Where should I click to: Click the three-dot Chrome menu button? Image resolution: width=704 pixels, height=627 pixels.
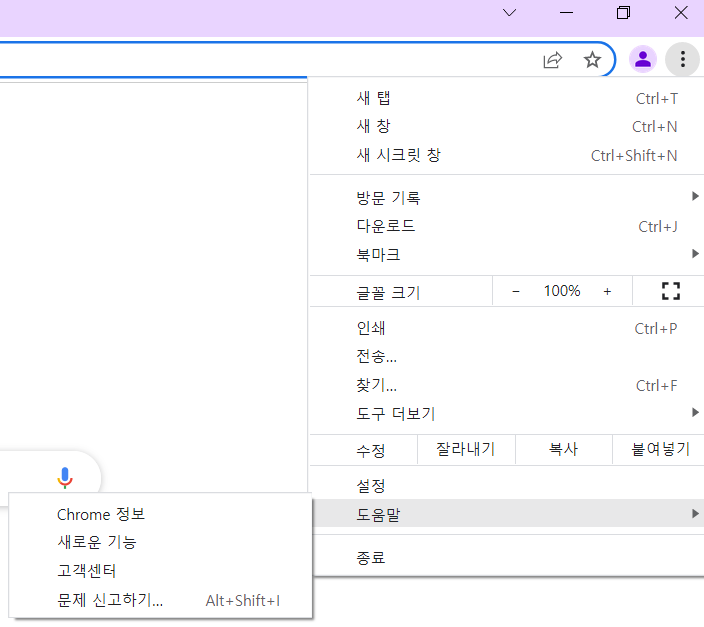682,59
